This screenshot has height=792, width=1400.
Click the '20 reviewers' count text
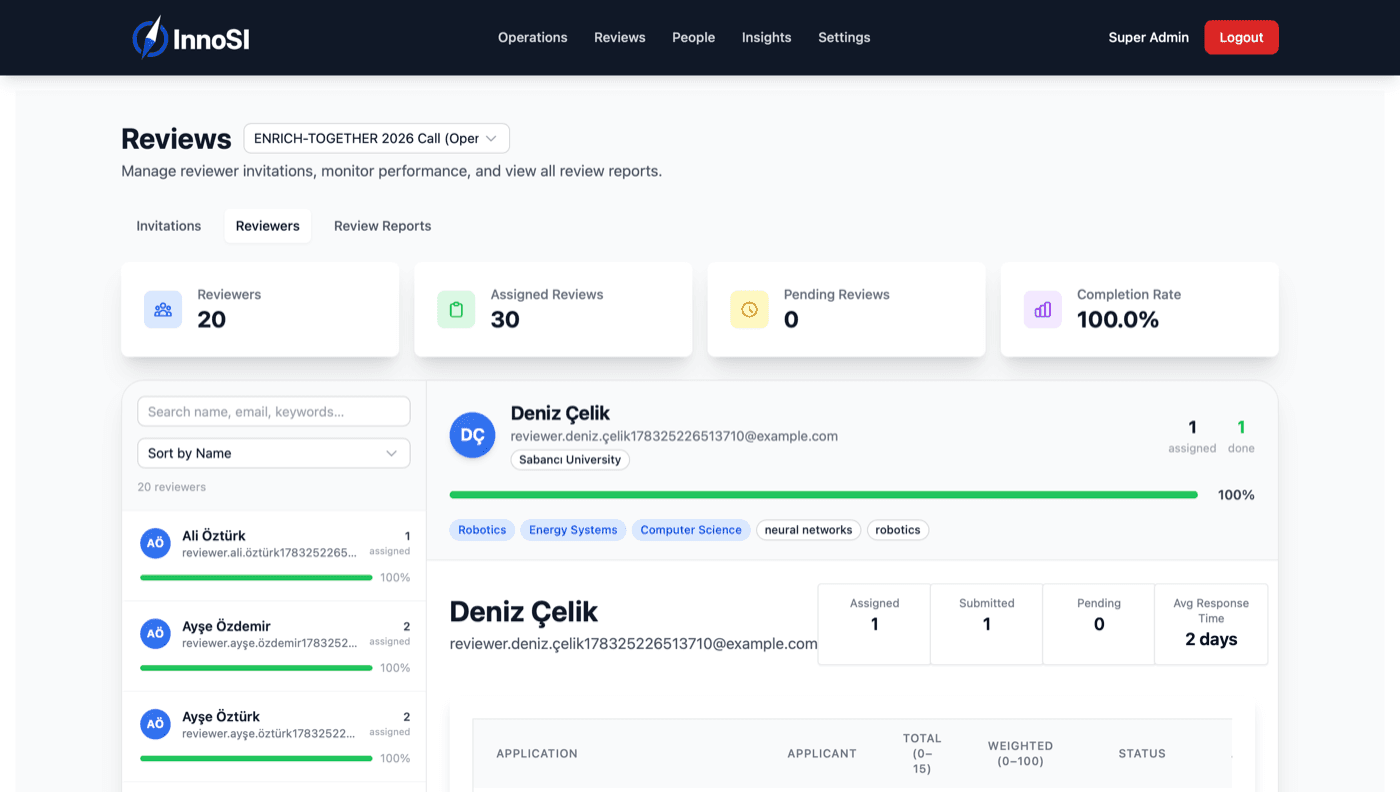point(172,487)
